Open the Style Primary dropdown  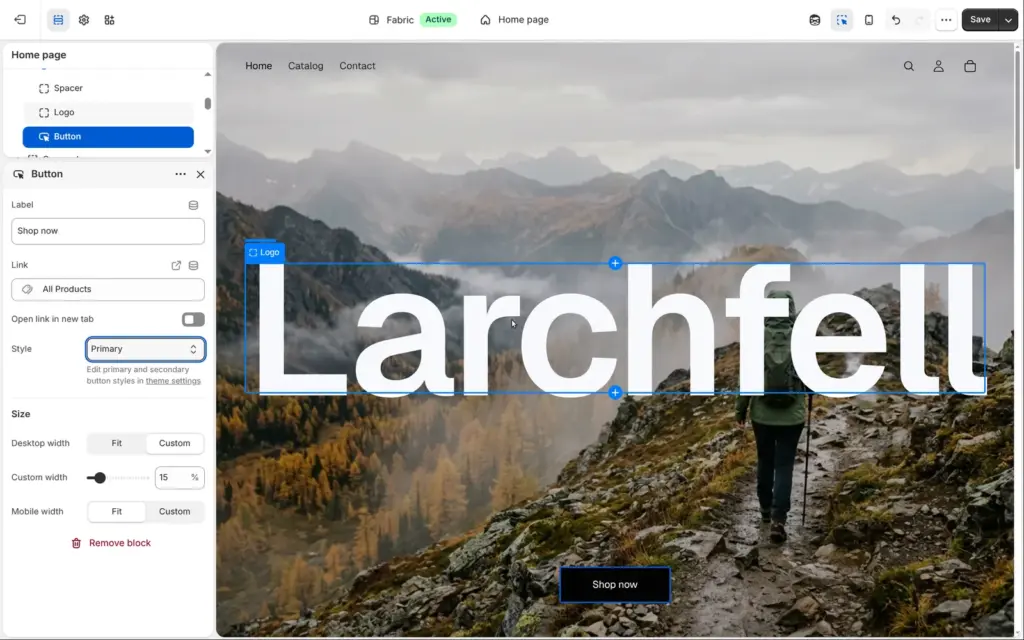pos(146,349)
